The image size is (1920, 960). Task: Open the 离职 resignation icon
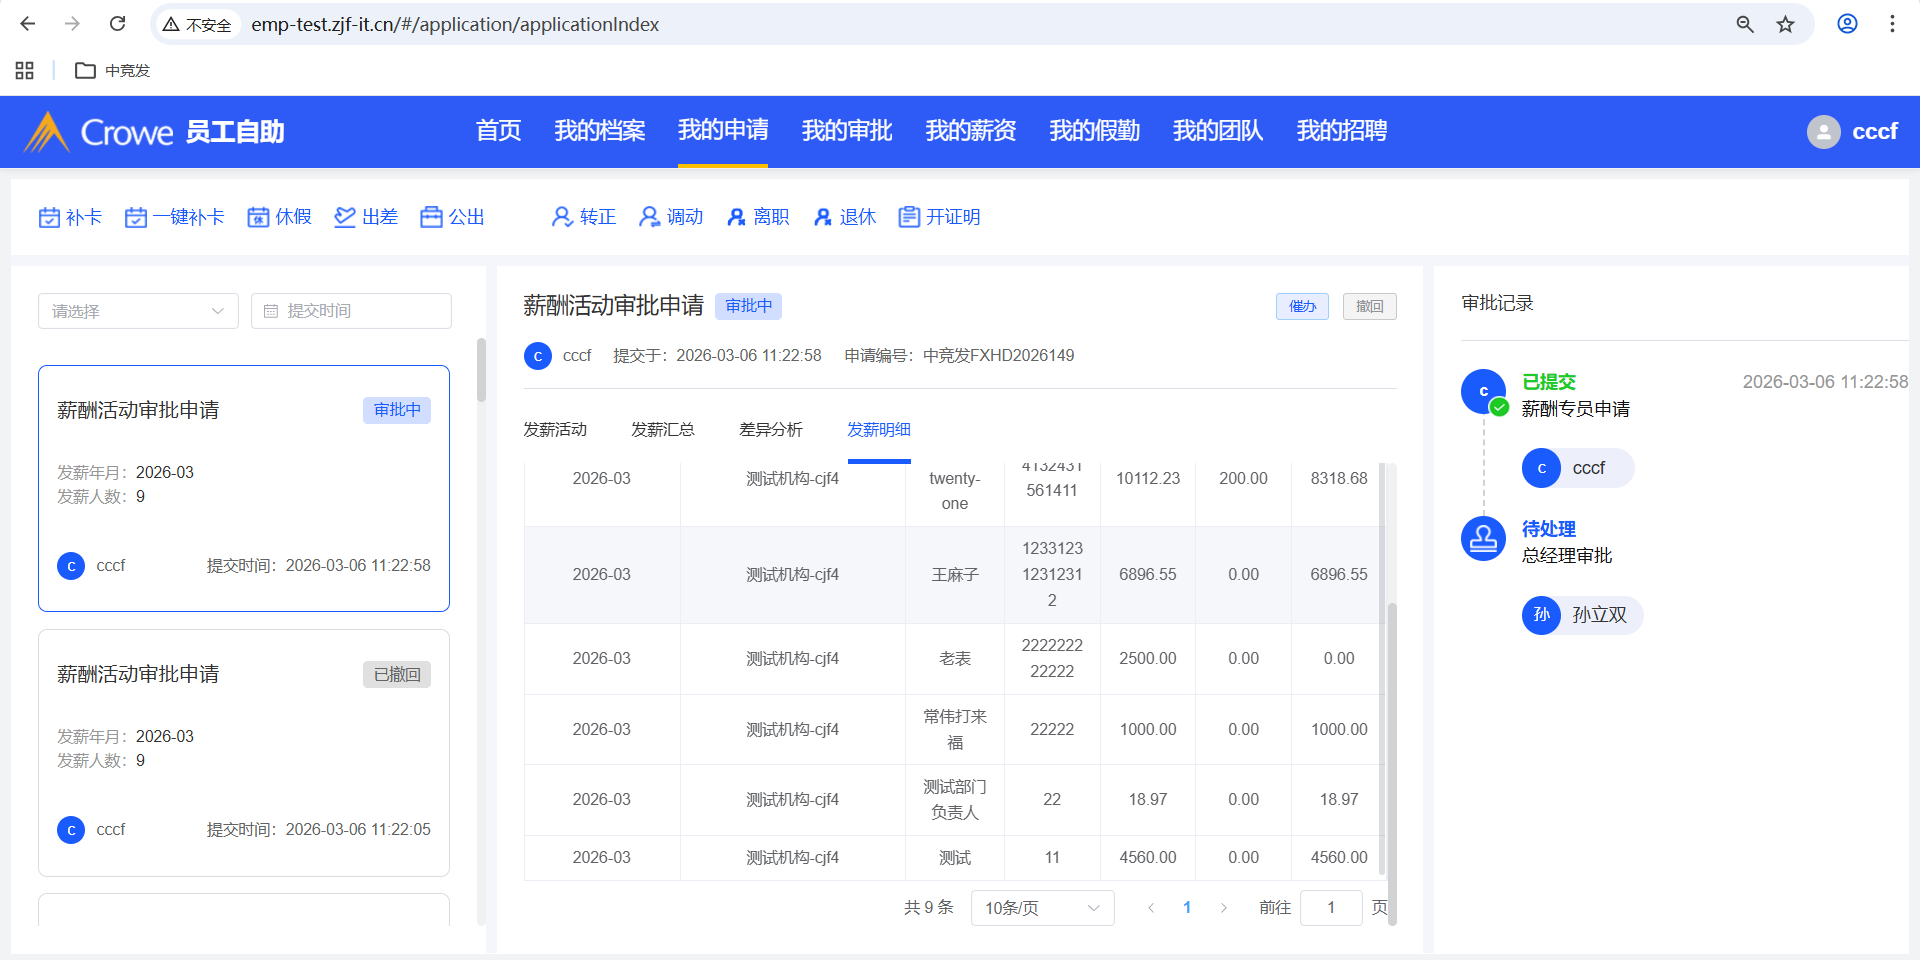click(736, 217)
